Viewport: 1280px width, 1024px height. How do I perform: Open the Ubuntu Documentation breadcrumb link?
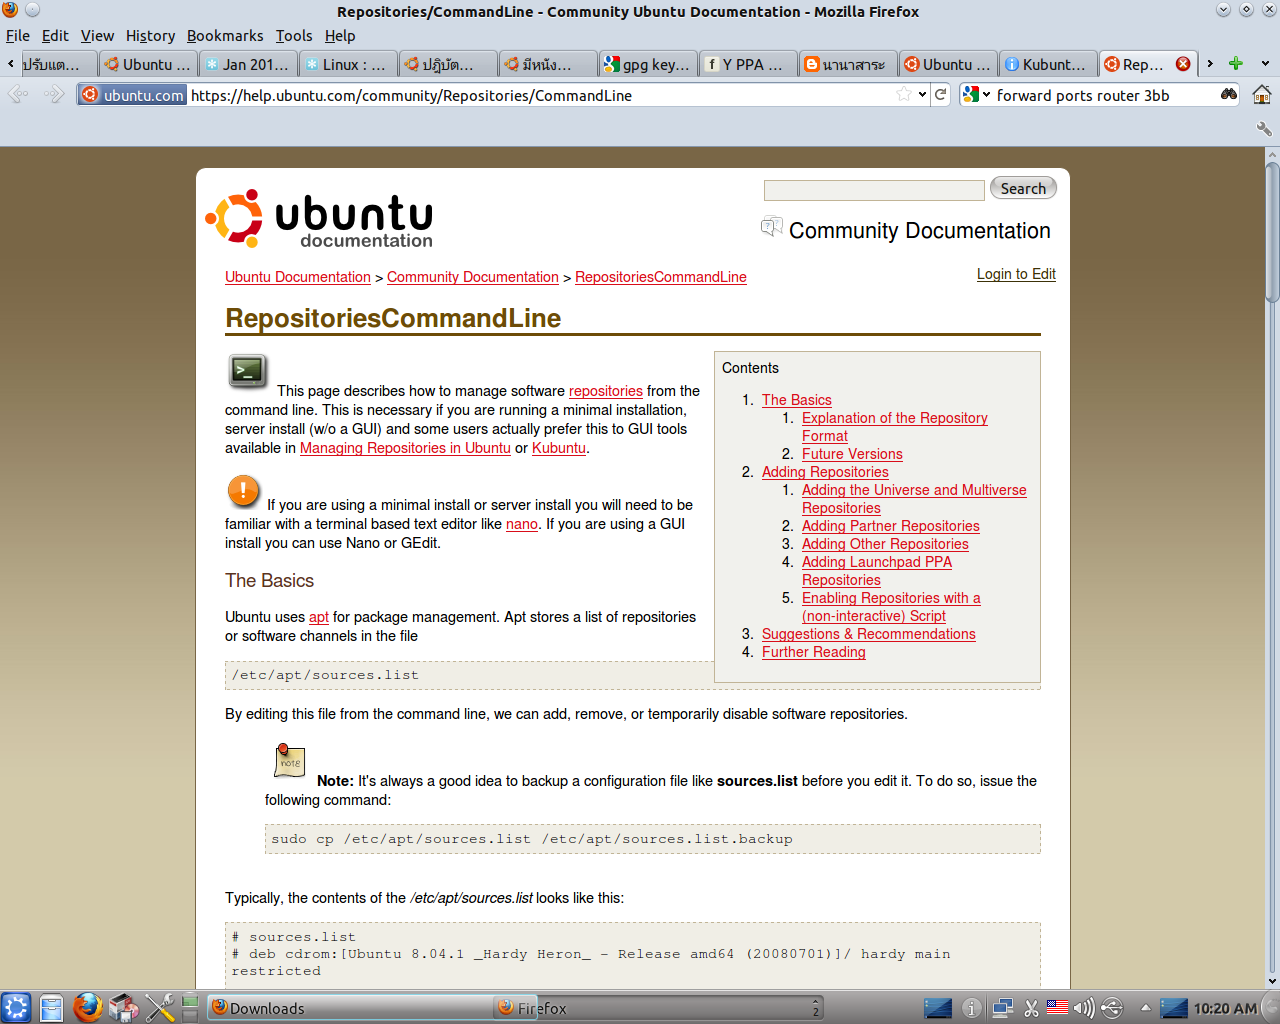(298, 277)
